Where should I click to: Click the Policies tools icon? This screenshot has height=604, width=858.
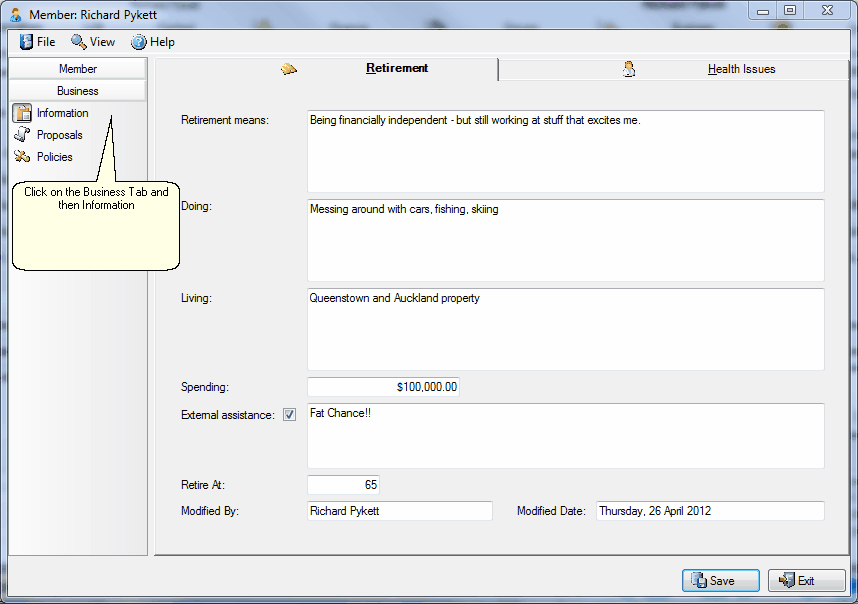point(22,157)
